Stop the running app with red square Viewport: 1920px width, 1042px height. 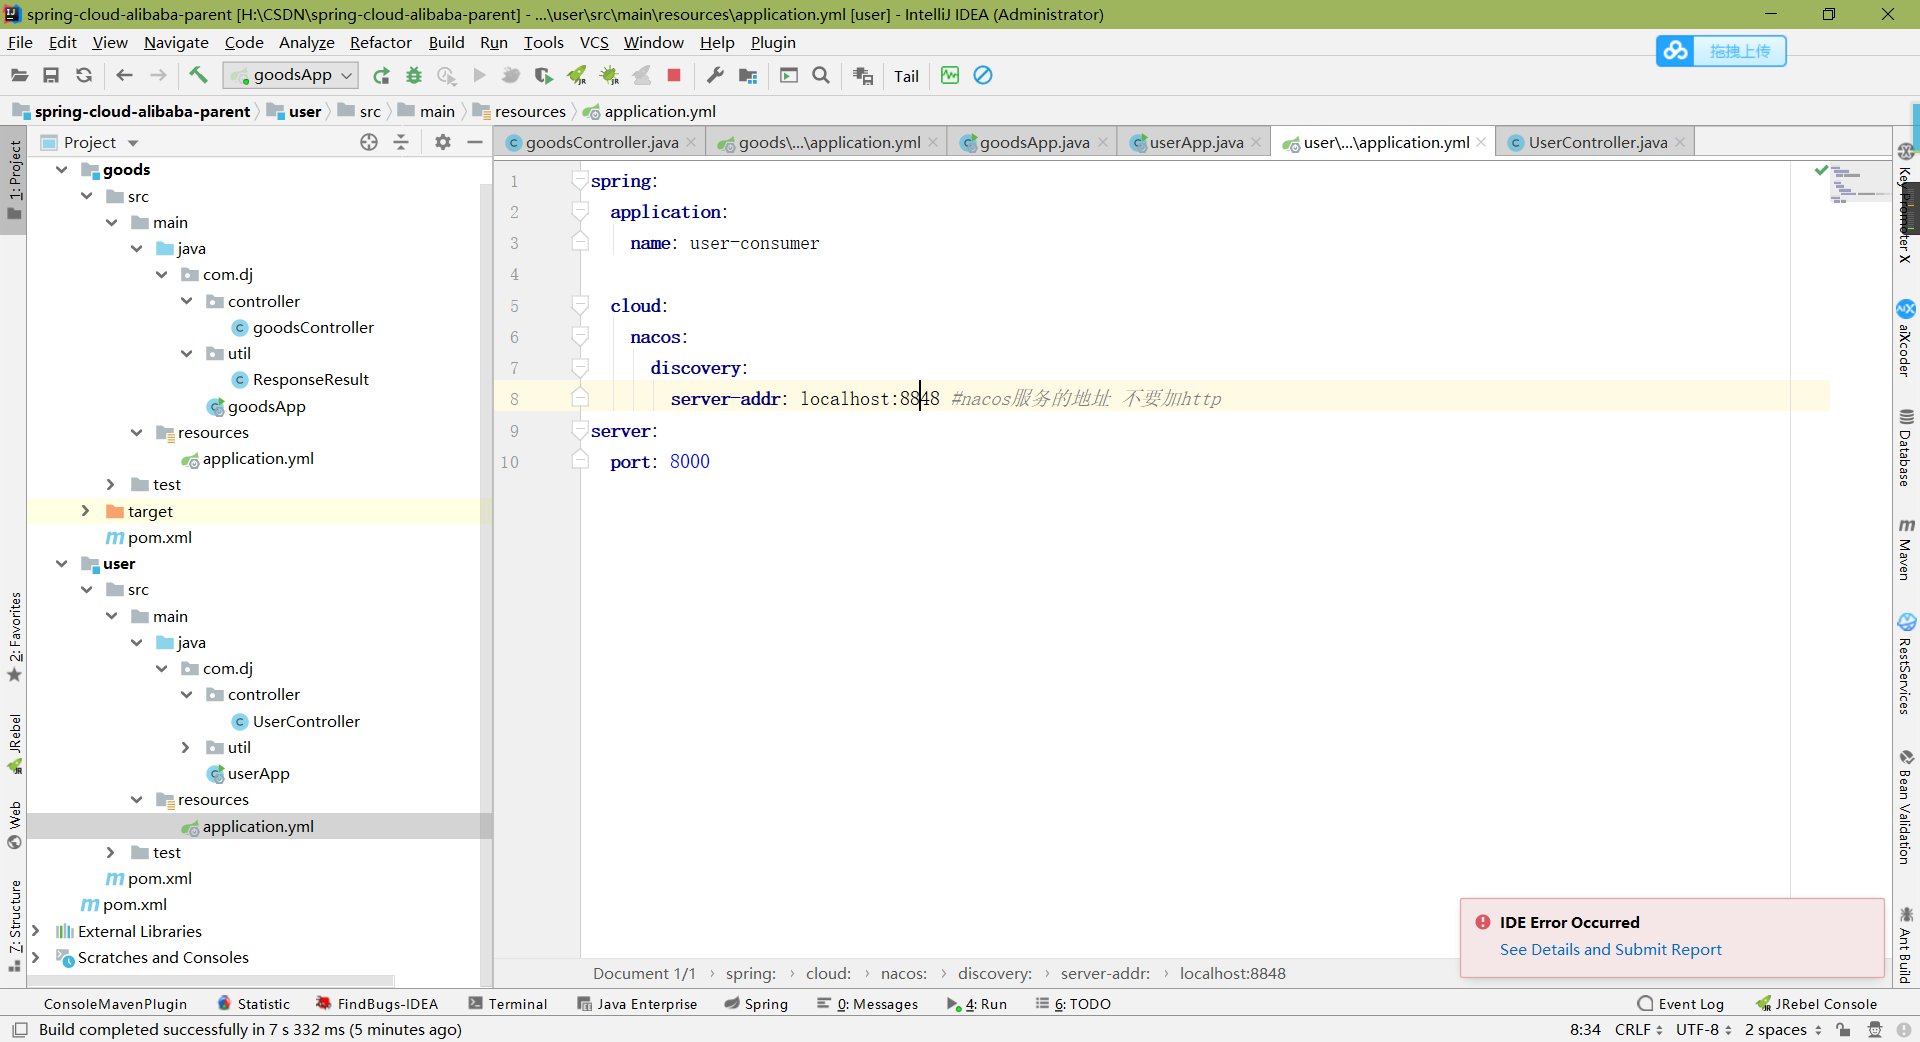coord(674,75)
